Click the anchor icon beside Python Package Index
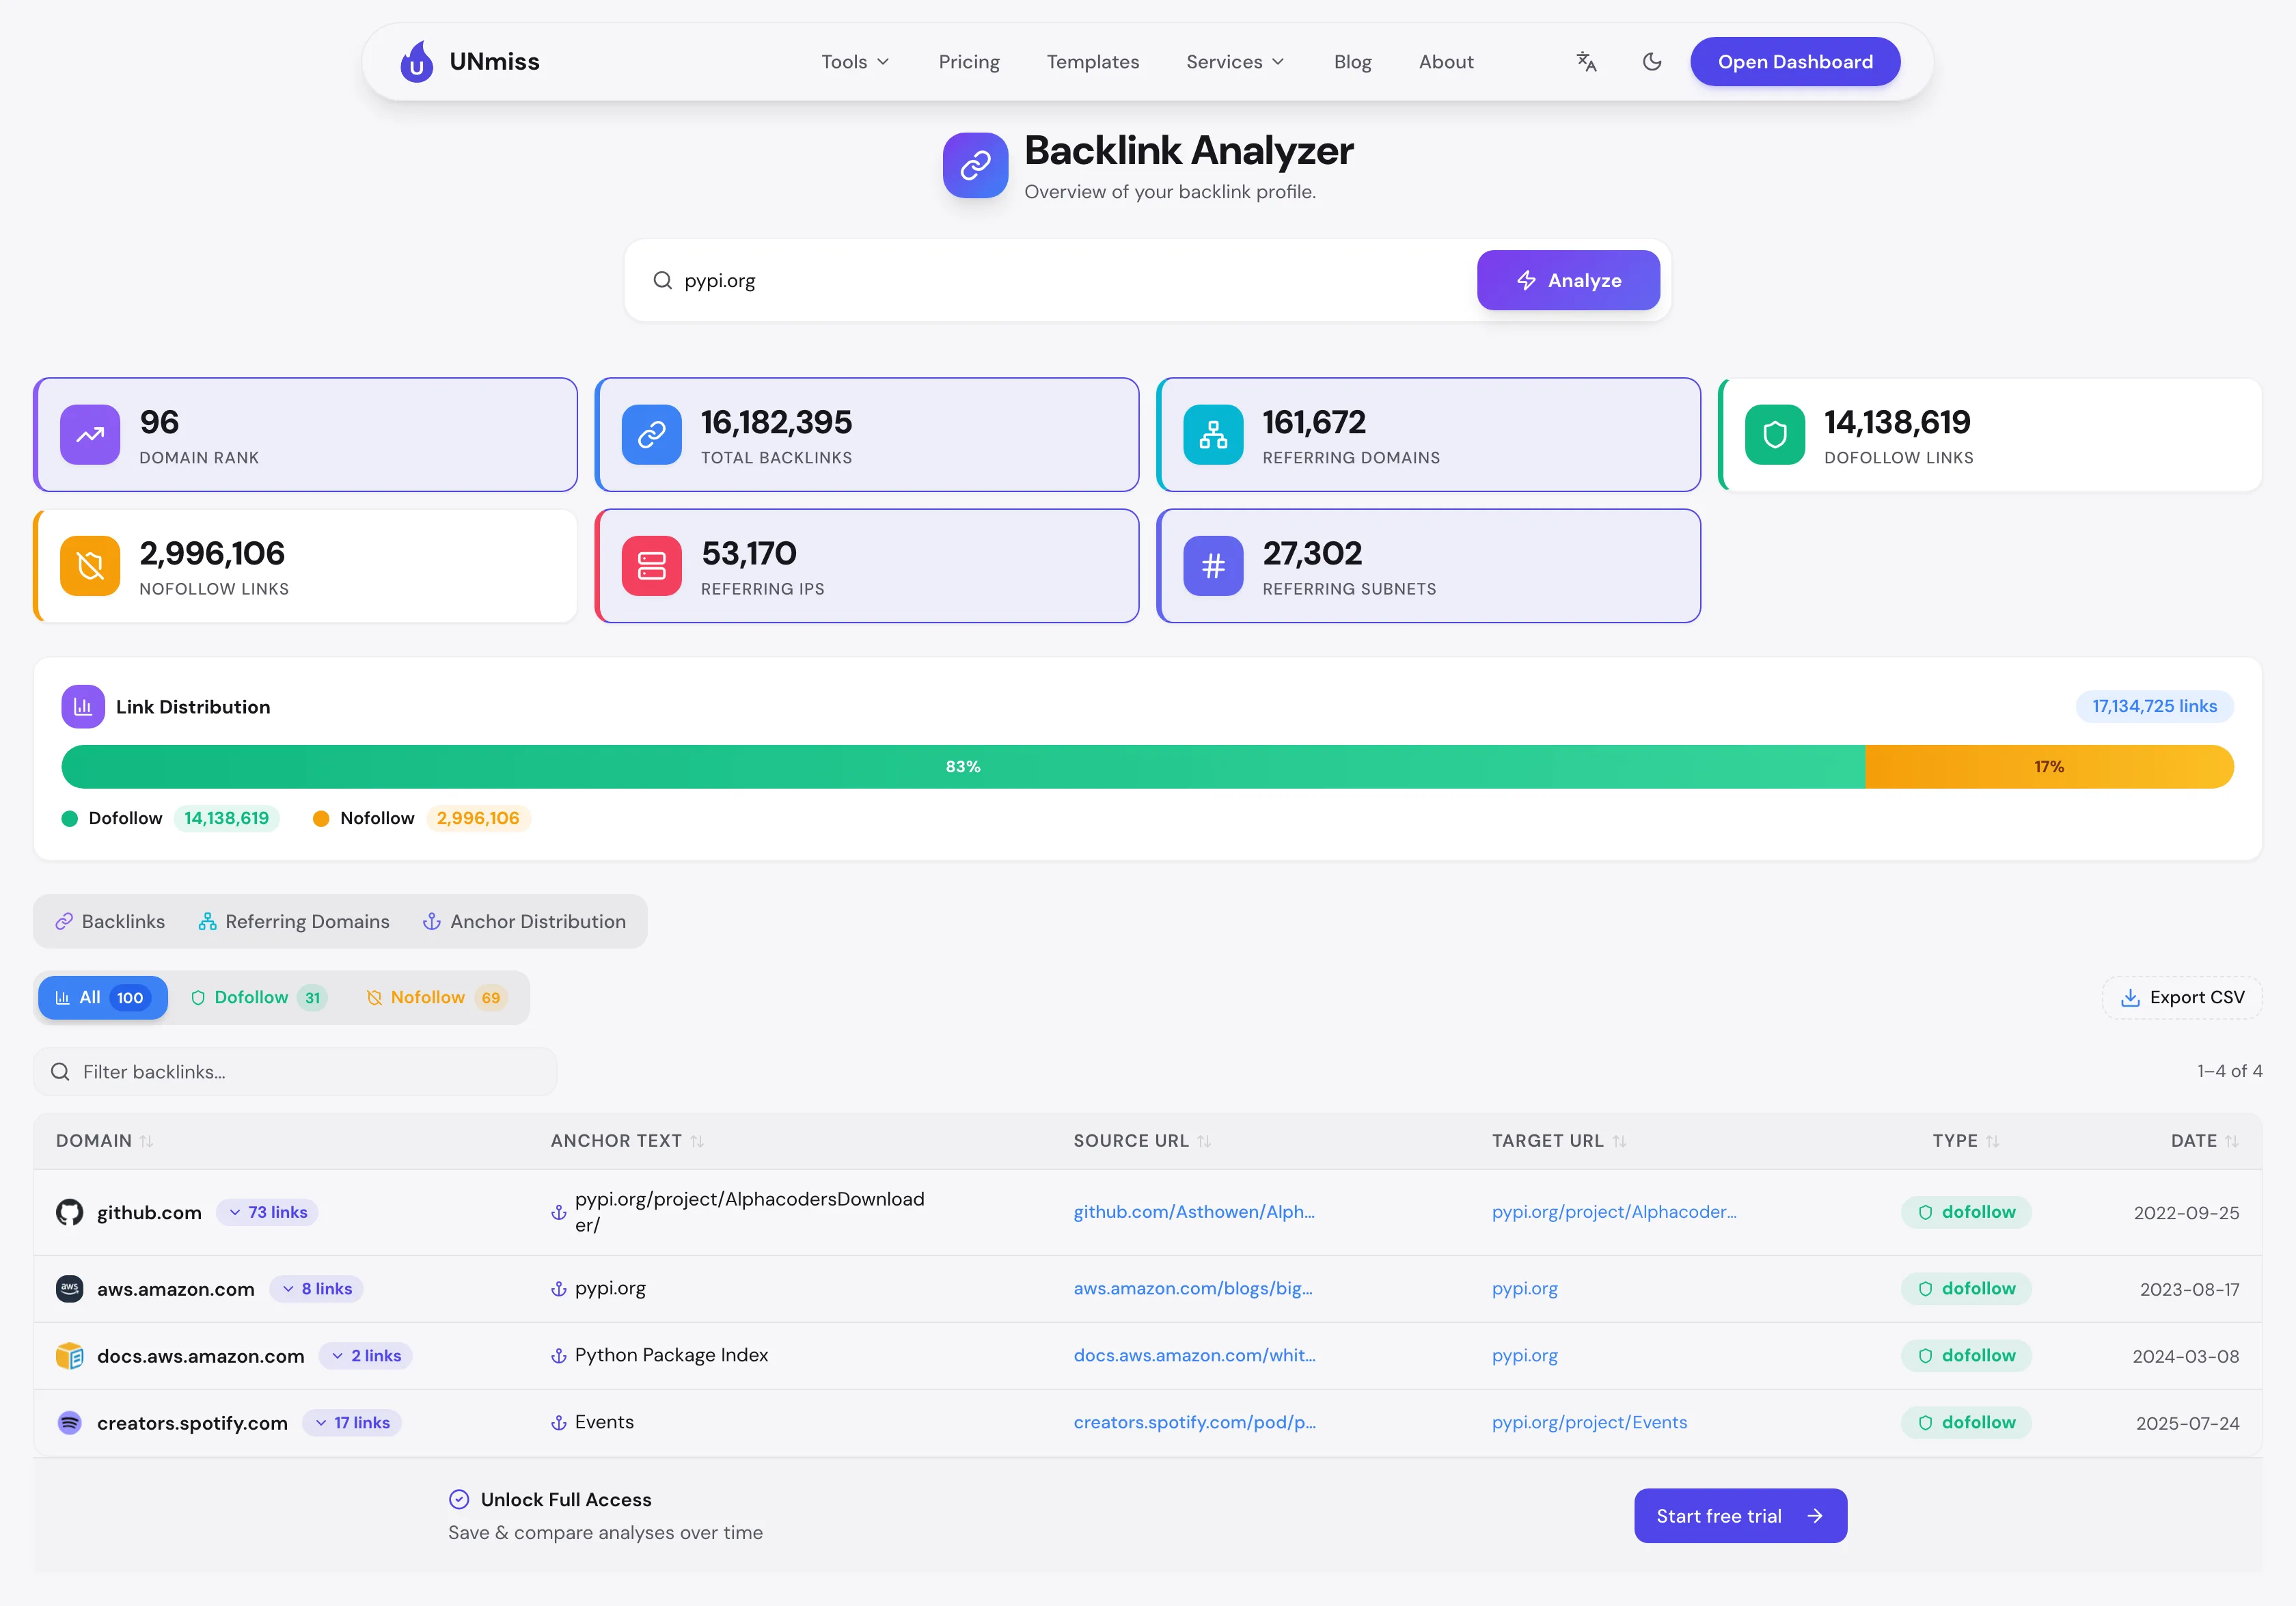The height and width of the screenshot is (1606, 2296). [559, 1356]
